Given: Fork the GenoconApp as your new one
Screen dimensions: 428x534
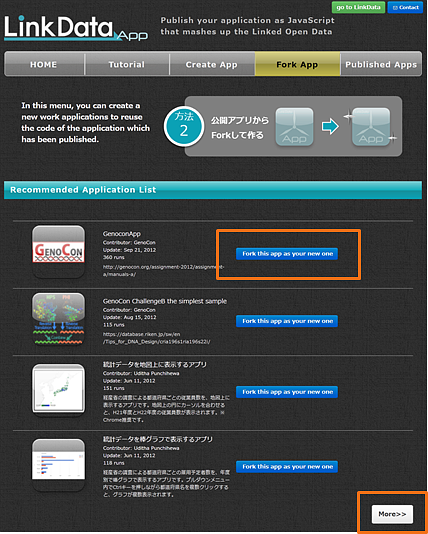Looking at the screenshot, I should [287, 254].
